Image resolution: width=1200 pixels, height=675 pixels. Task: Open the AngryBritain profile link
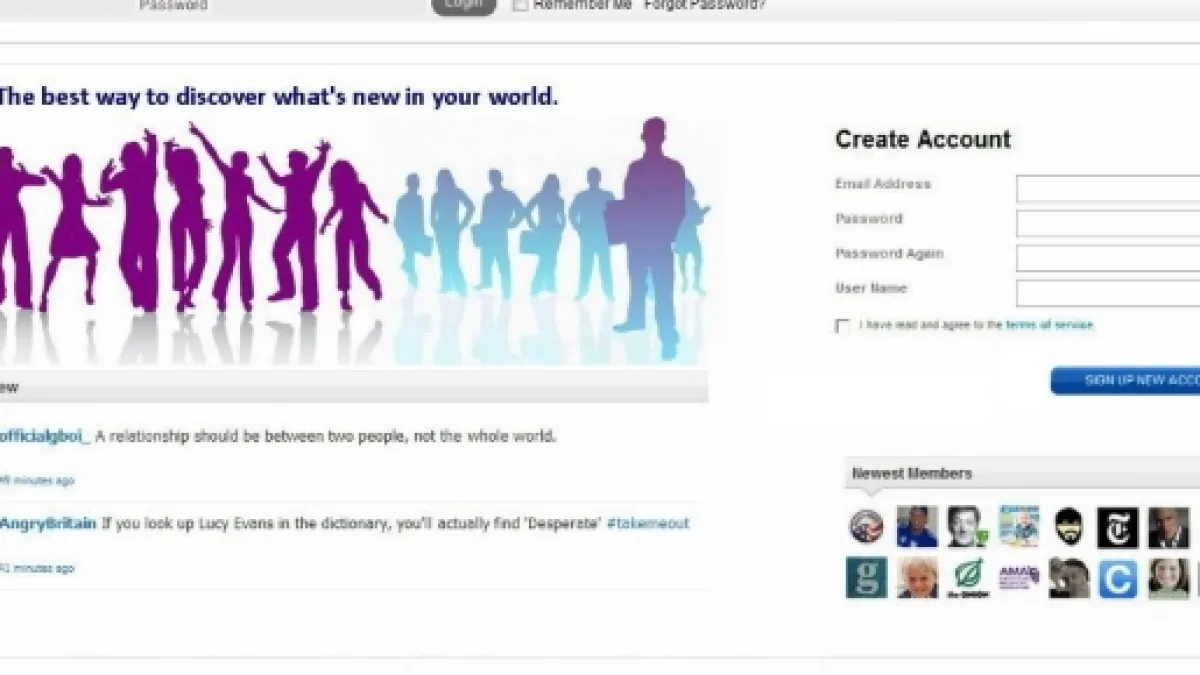(x=48, y=523)
